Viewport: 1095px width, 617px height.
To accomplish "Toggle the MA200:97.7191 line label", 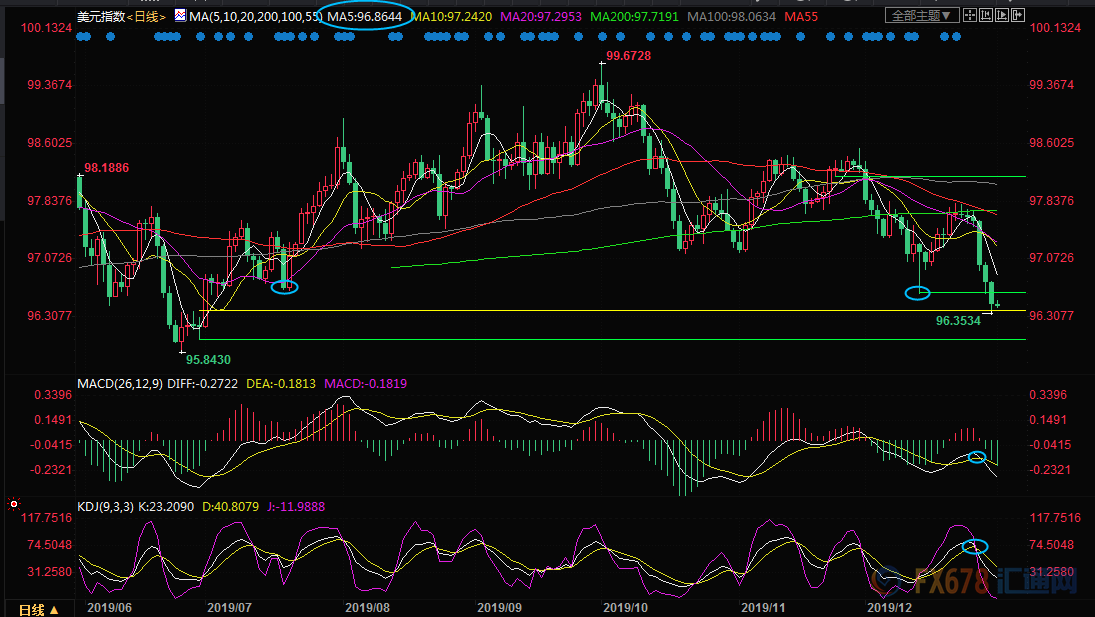I will [664, 16].
